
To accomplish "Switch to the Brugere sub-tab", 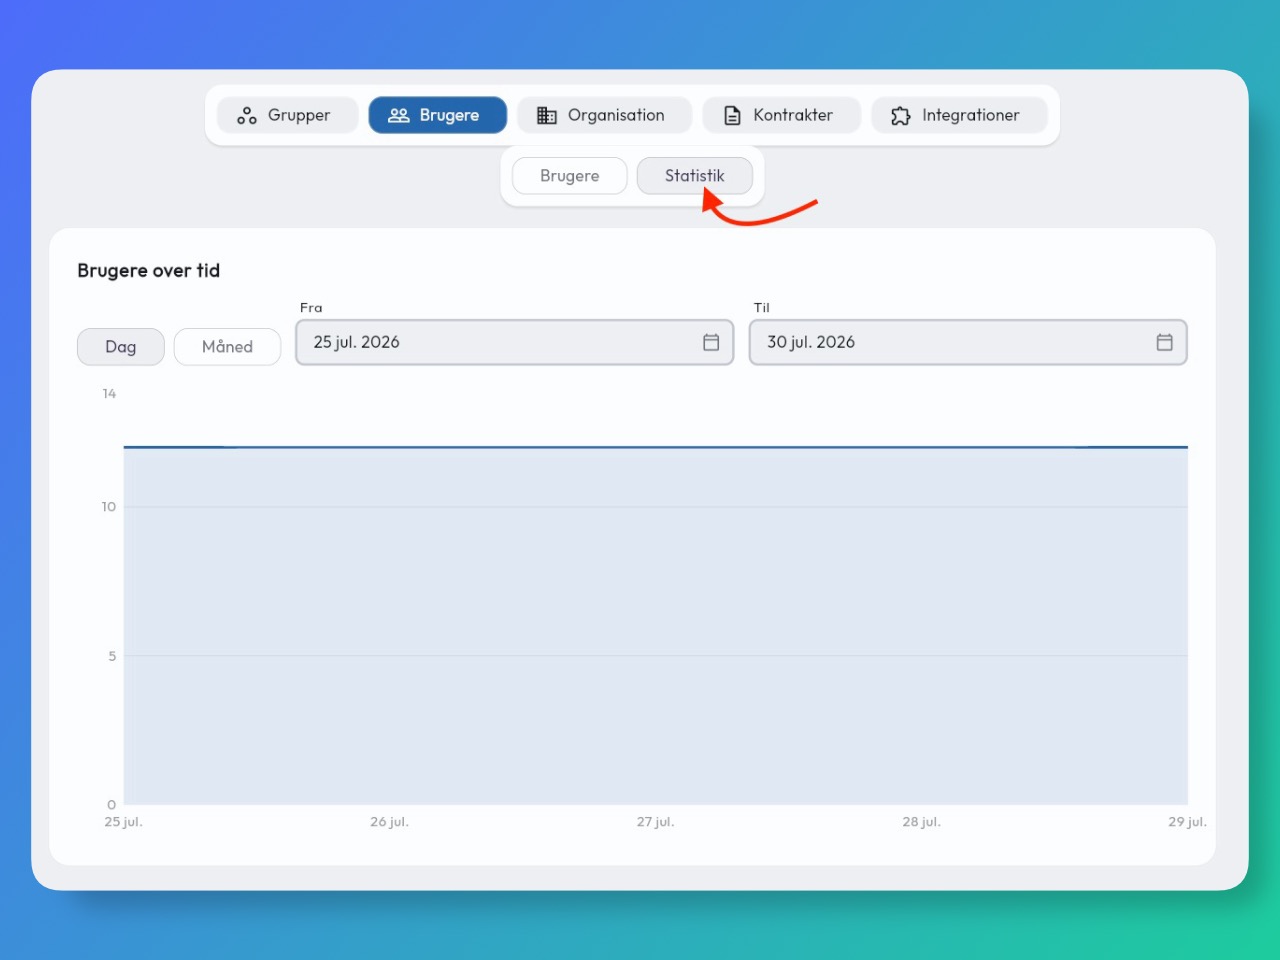I will (570, 176).
